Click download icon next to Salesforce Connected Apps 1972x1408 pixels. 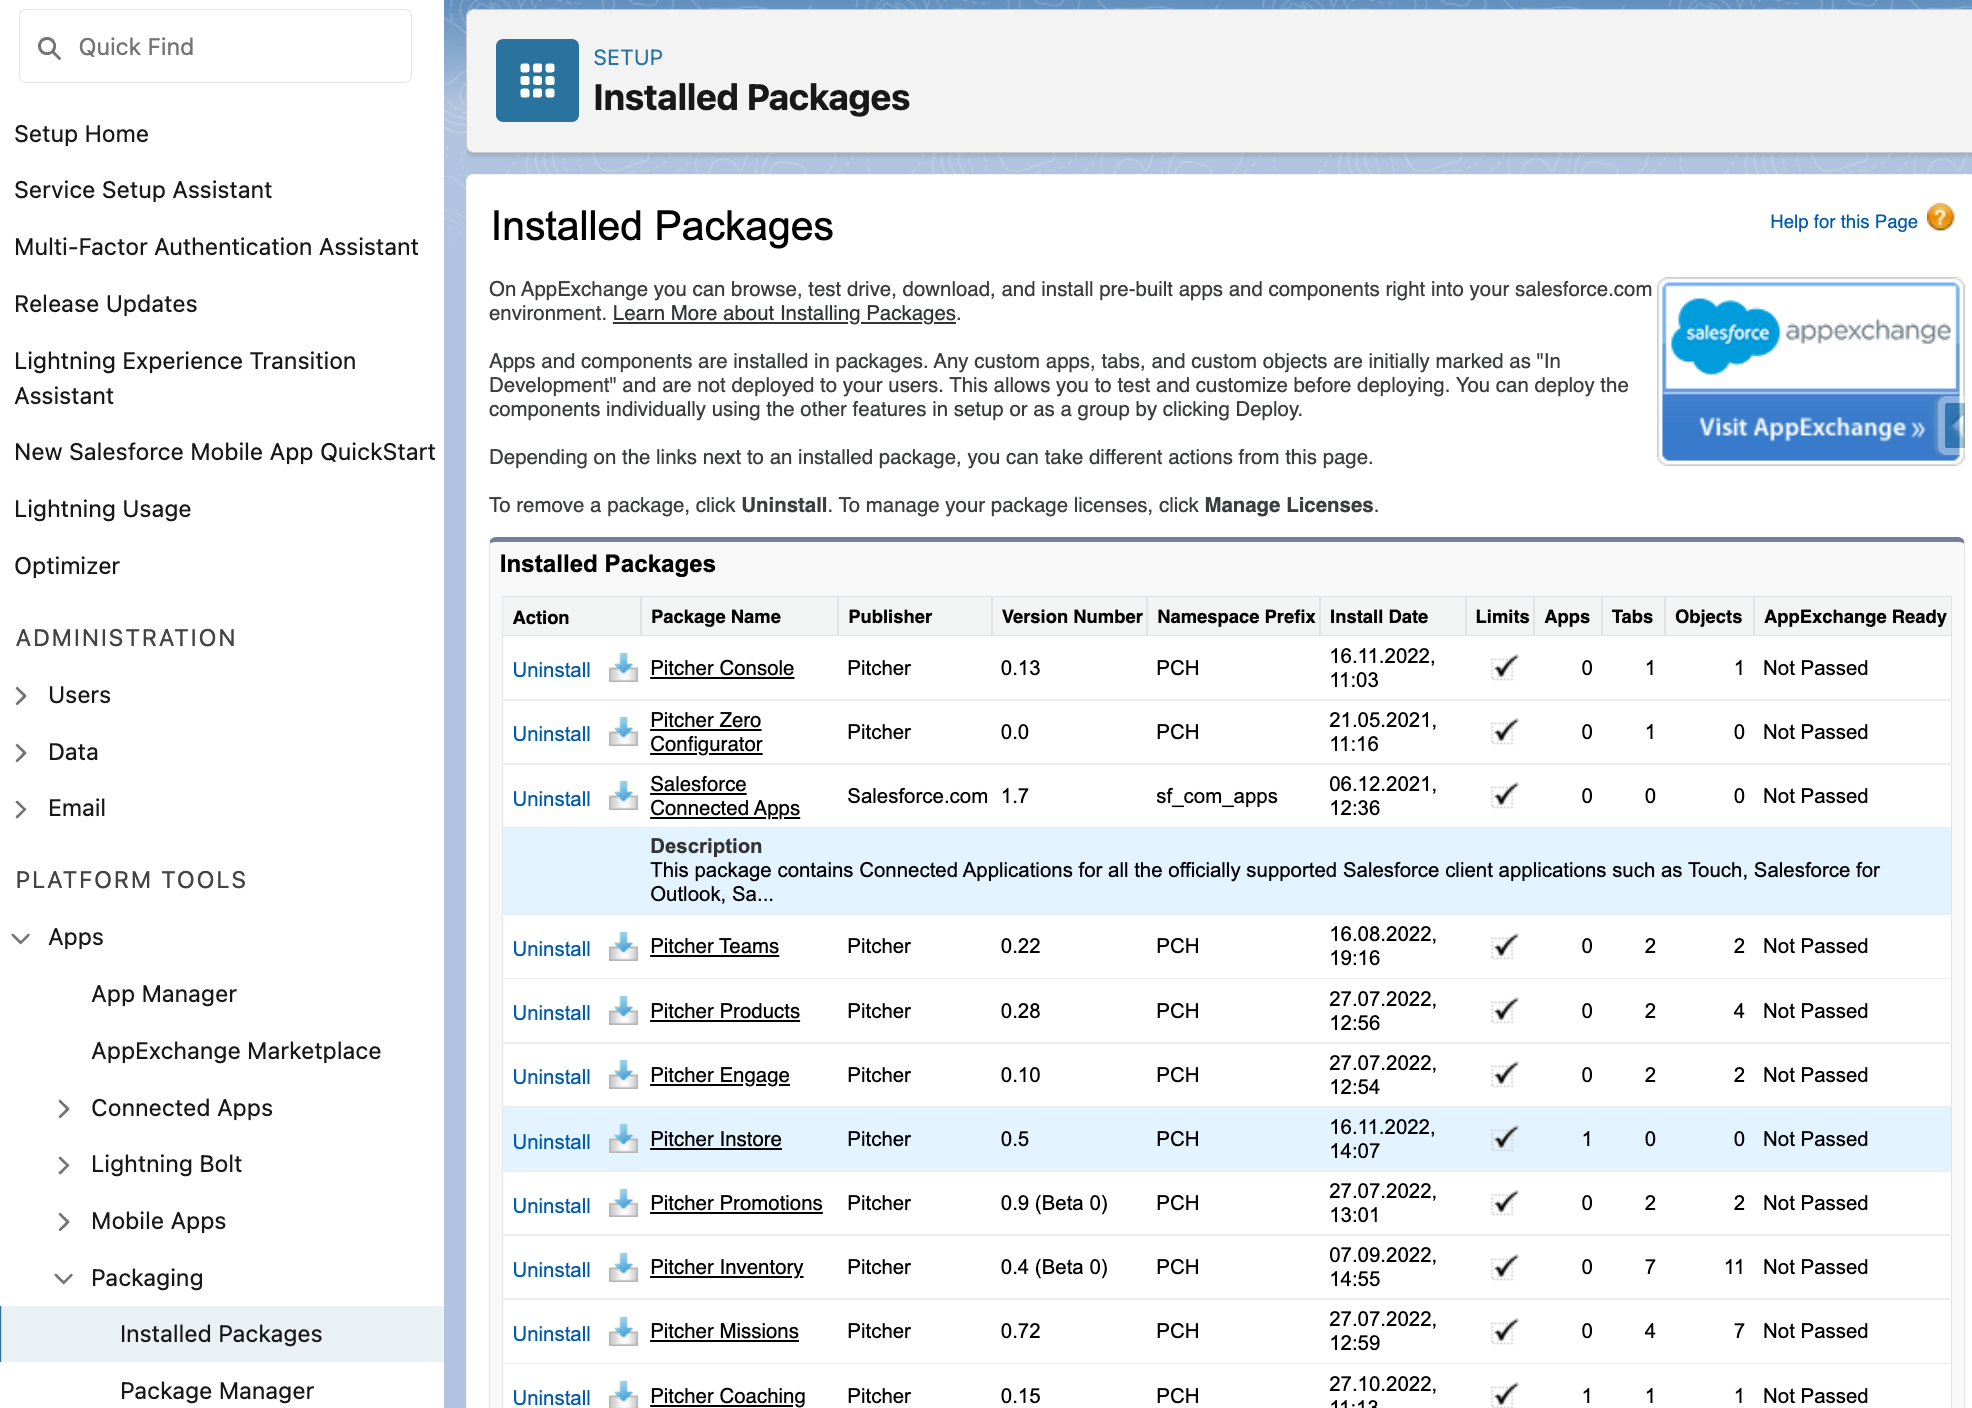[x=623, y=796]
